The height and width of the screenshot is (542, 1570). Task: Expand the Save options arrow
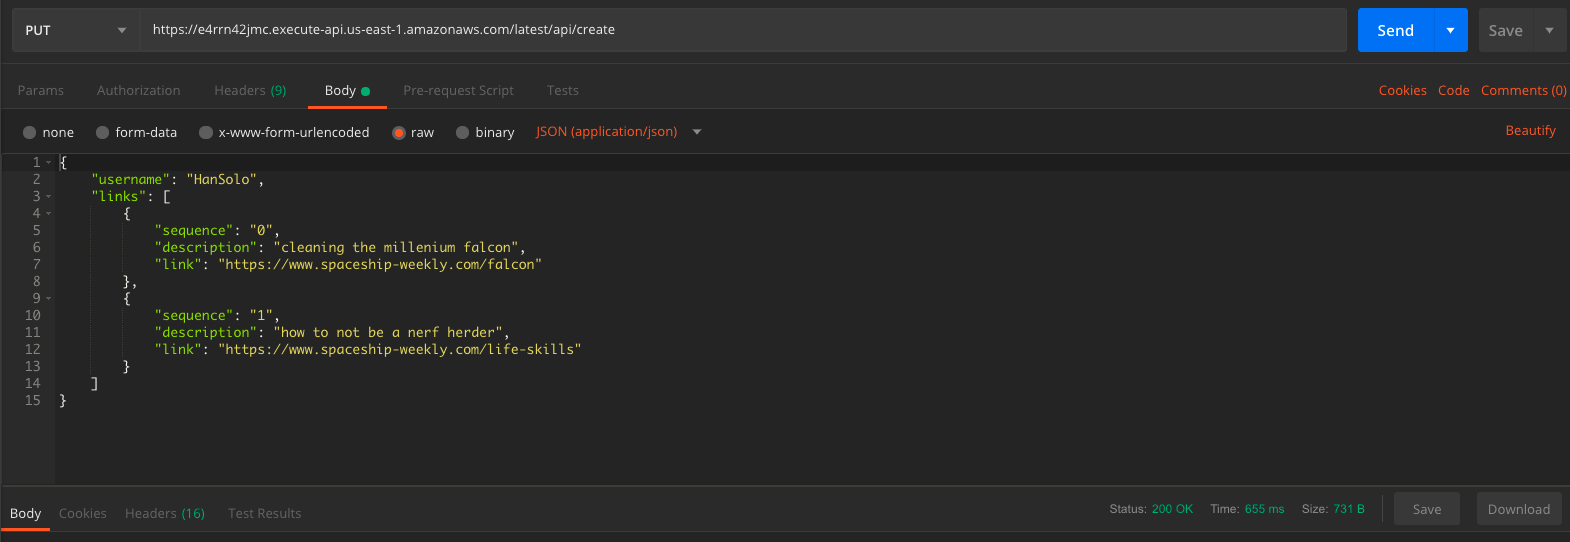tap(1549, 30)
